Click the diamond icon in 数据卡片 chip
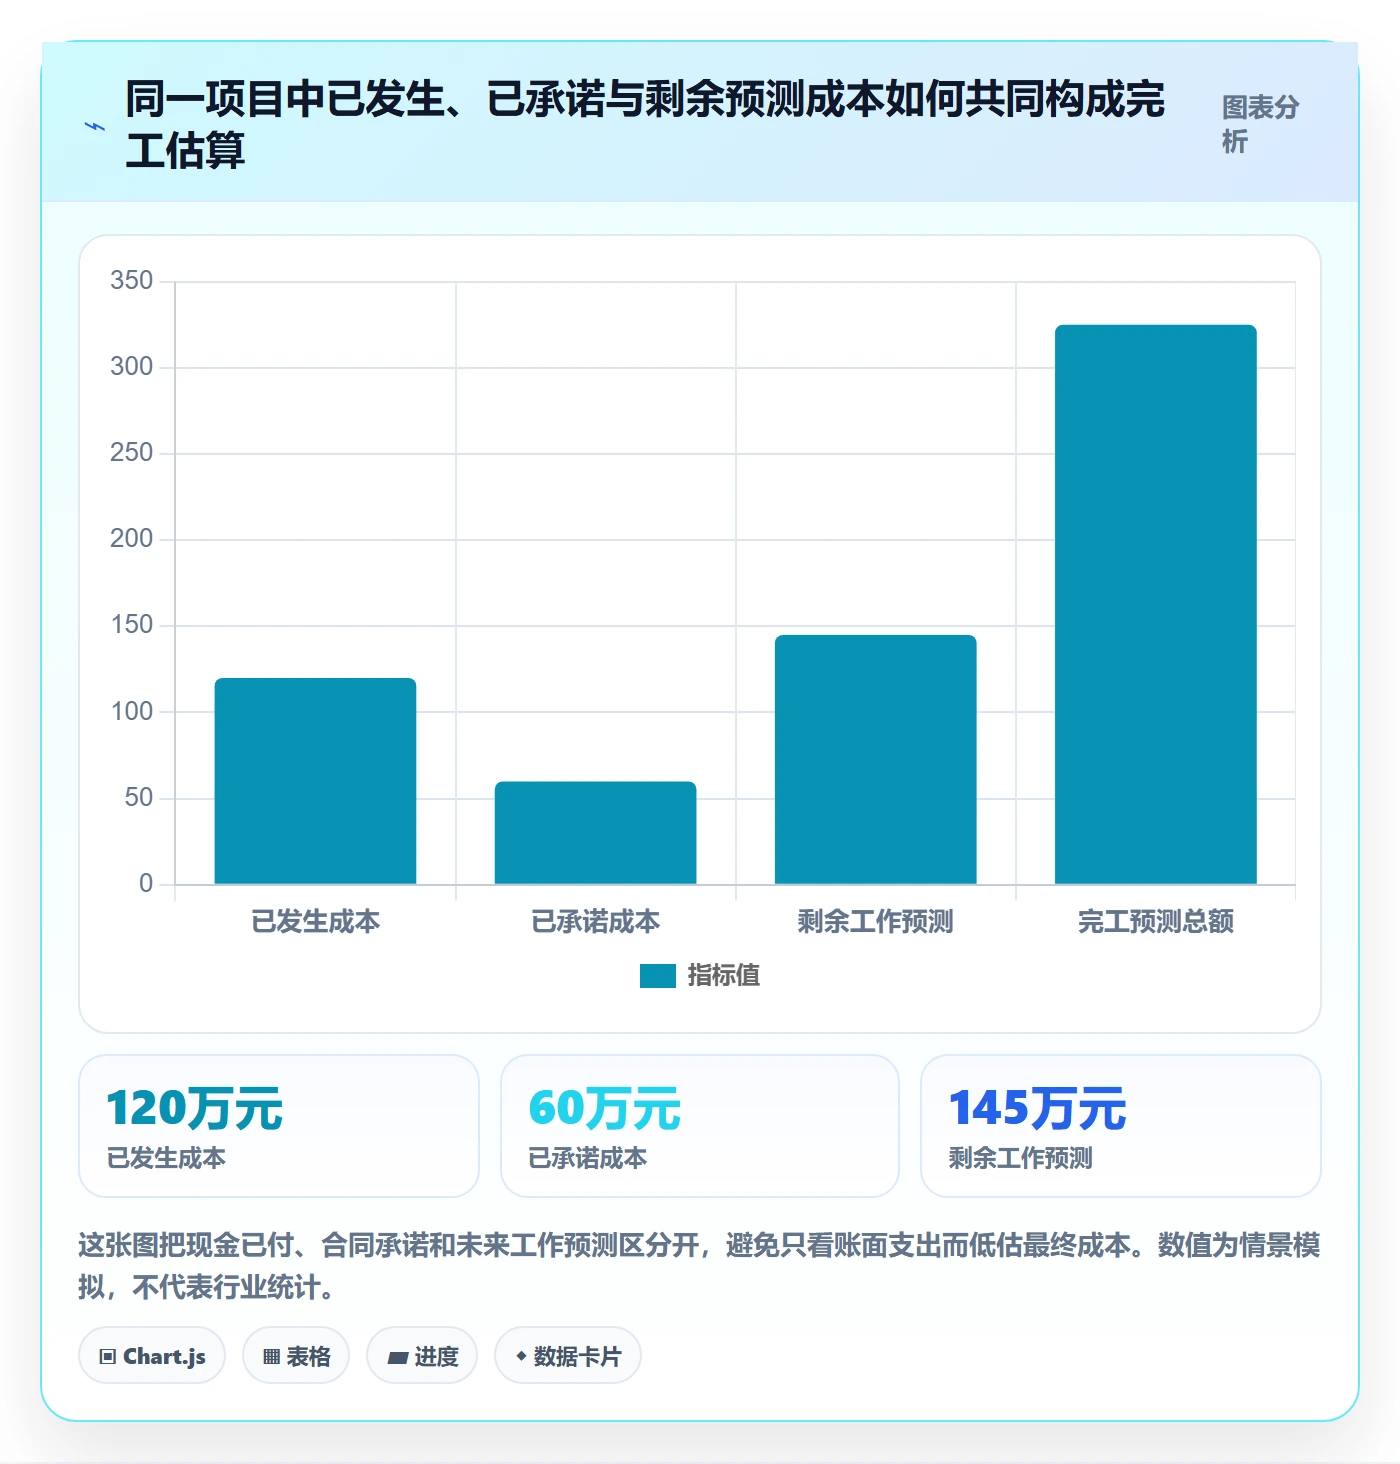Screen dimensions: 1400x1464 coord(521,1356)
